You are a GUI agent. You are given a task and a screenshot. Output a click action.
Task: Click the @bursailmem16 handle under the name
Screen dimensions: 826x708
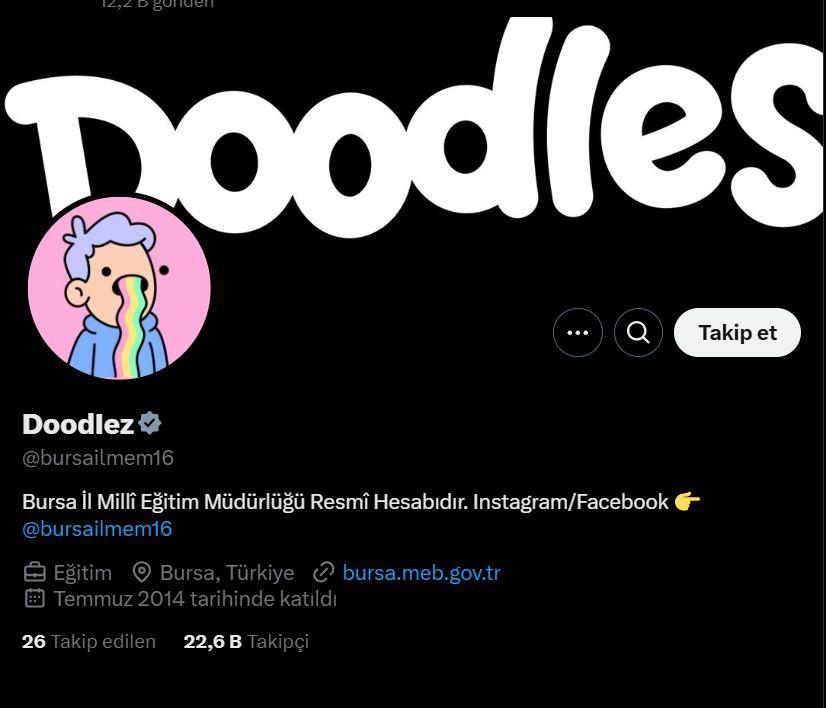click(98, 458)
